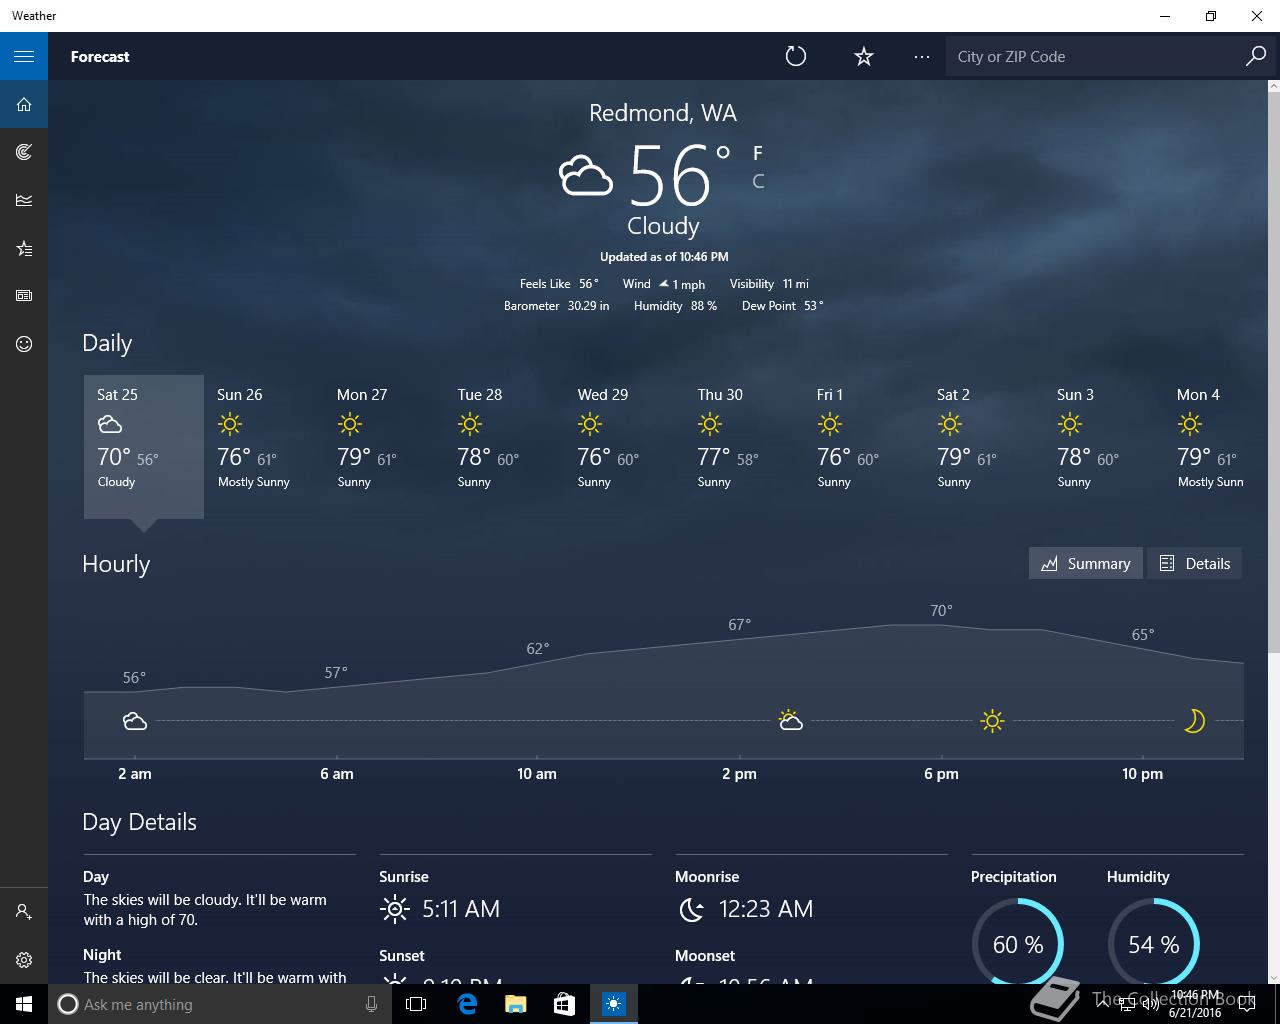Click Updated as of 10:46 PM text
The image size is (1280, 1024).
coord(664,257)
